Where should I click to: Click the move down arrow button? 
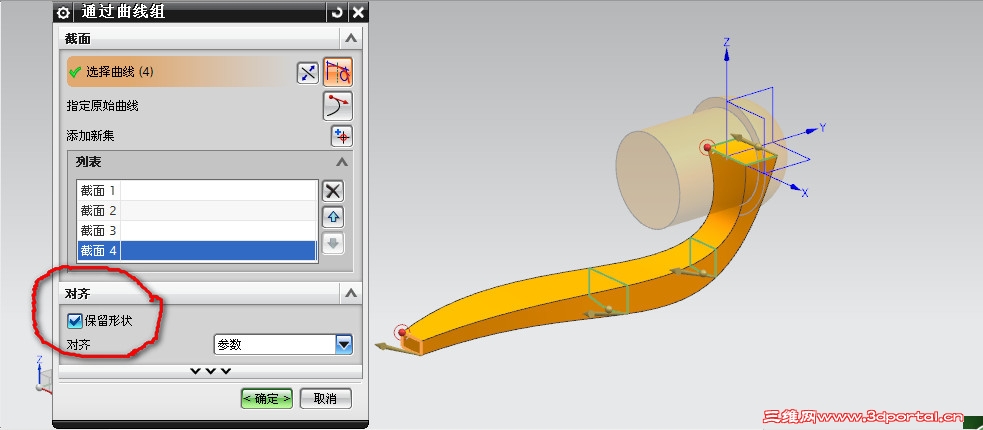pyautogui.click(x=333, y=243)
